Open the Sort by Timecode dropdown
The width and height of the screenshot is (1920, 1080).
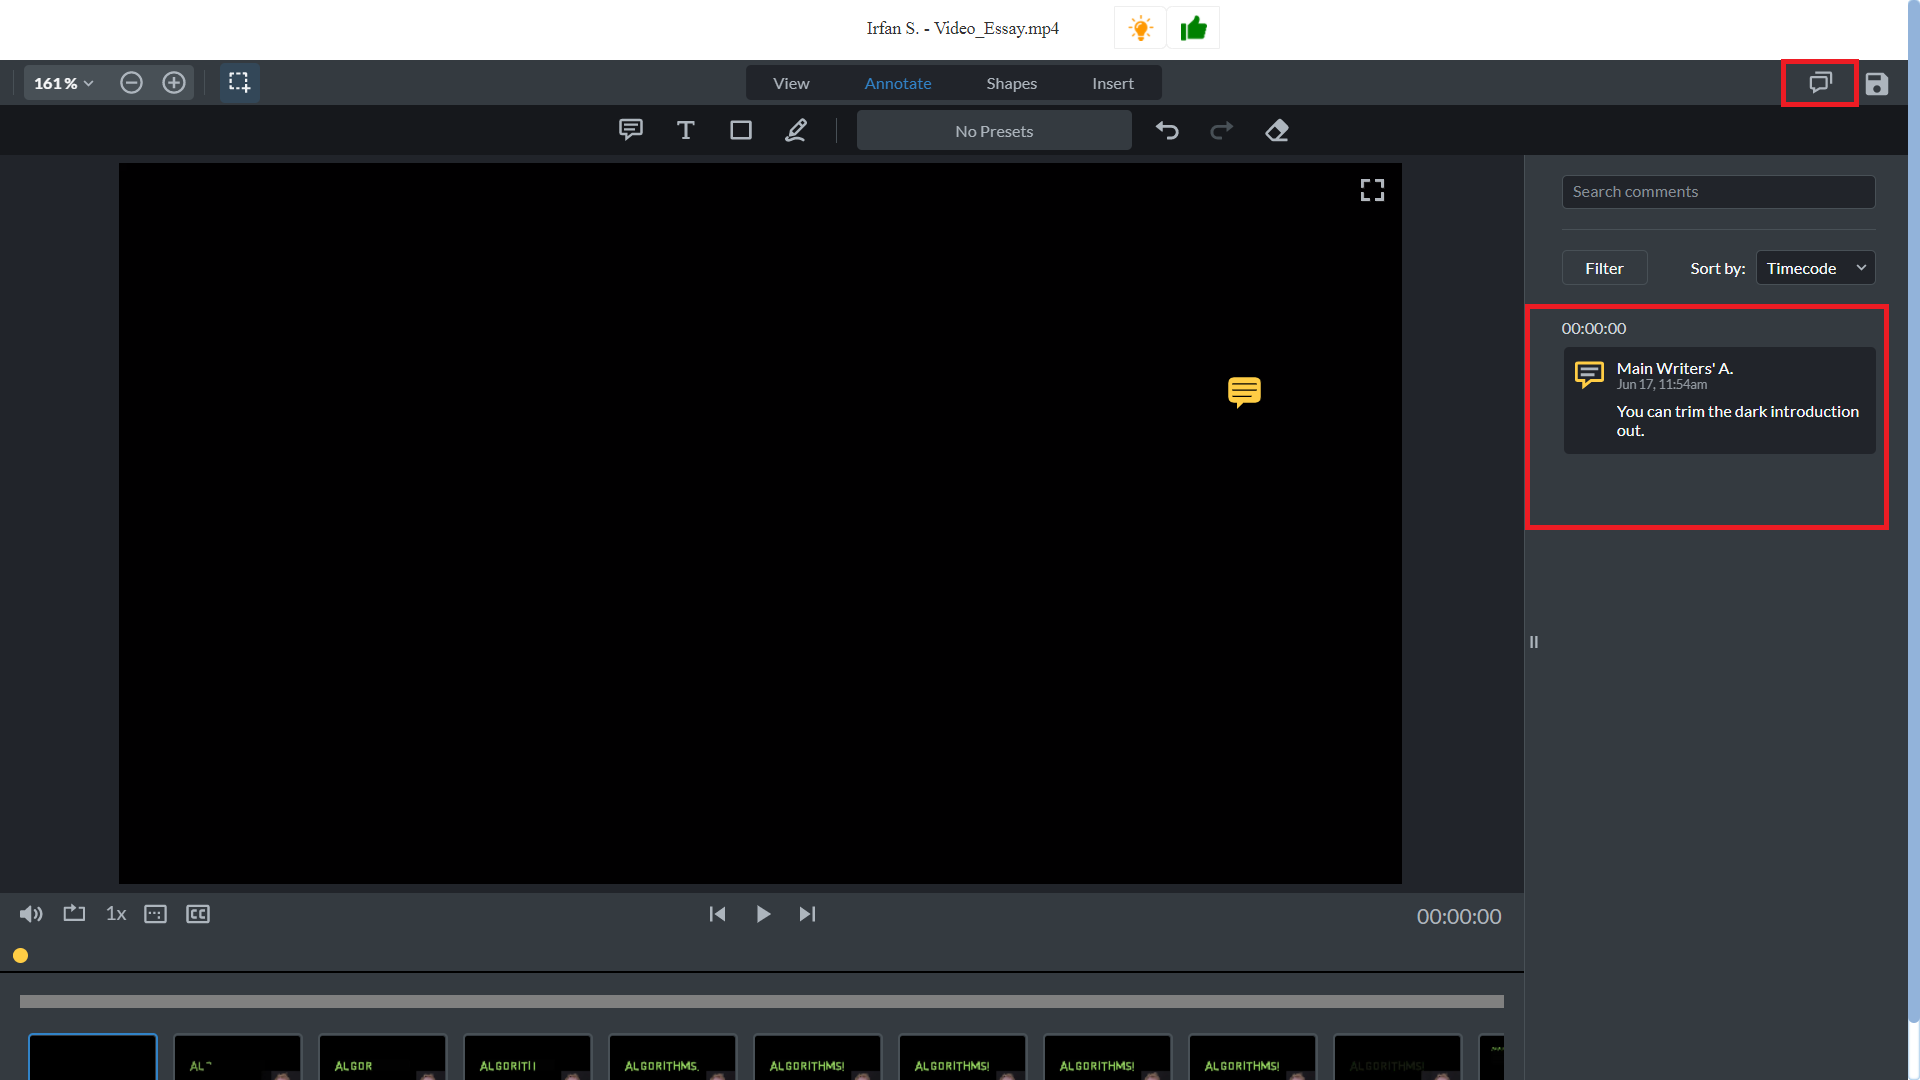pyautogui.click(x=1815, y=268)
